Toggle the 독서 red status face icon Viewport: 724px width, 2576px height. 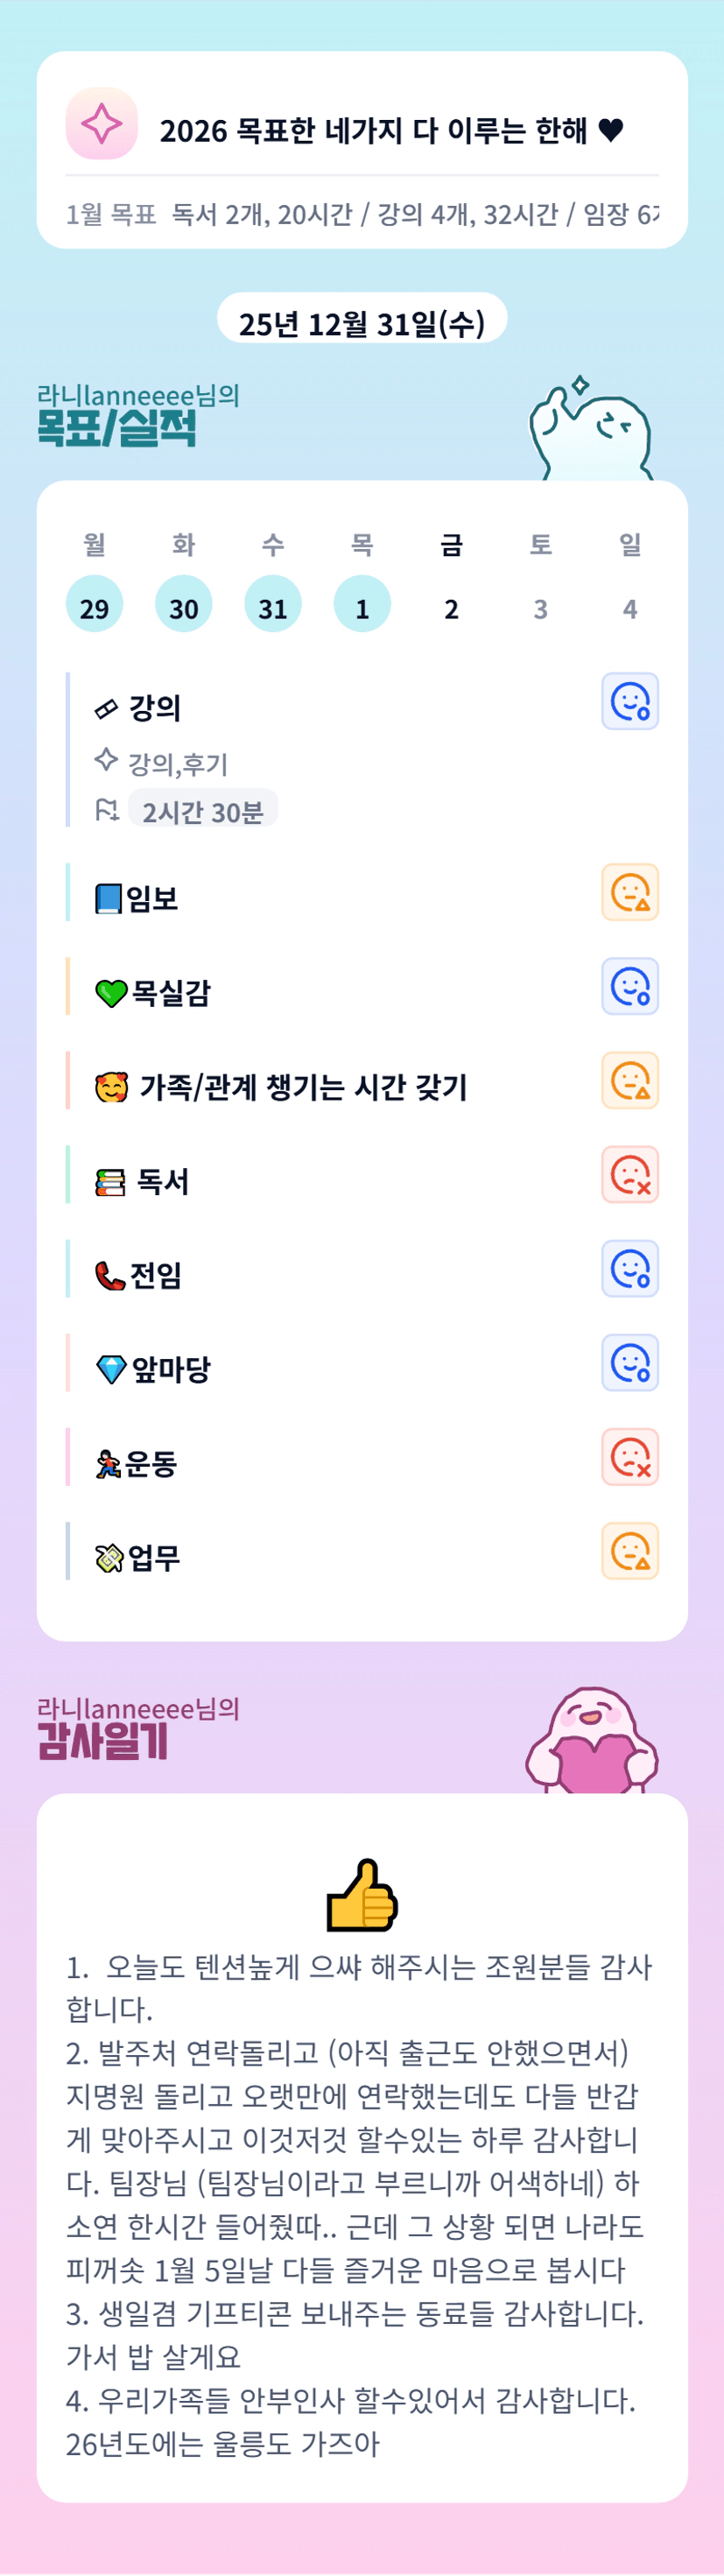click(x=630, y=1174)
